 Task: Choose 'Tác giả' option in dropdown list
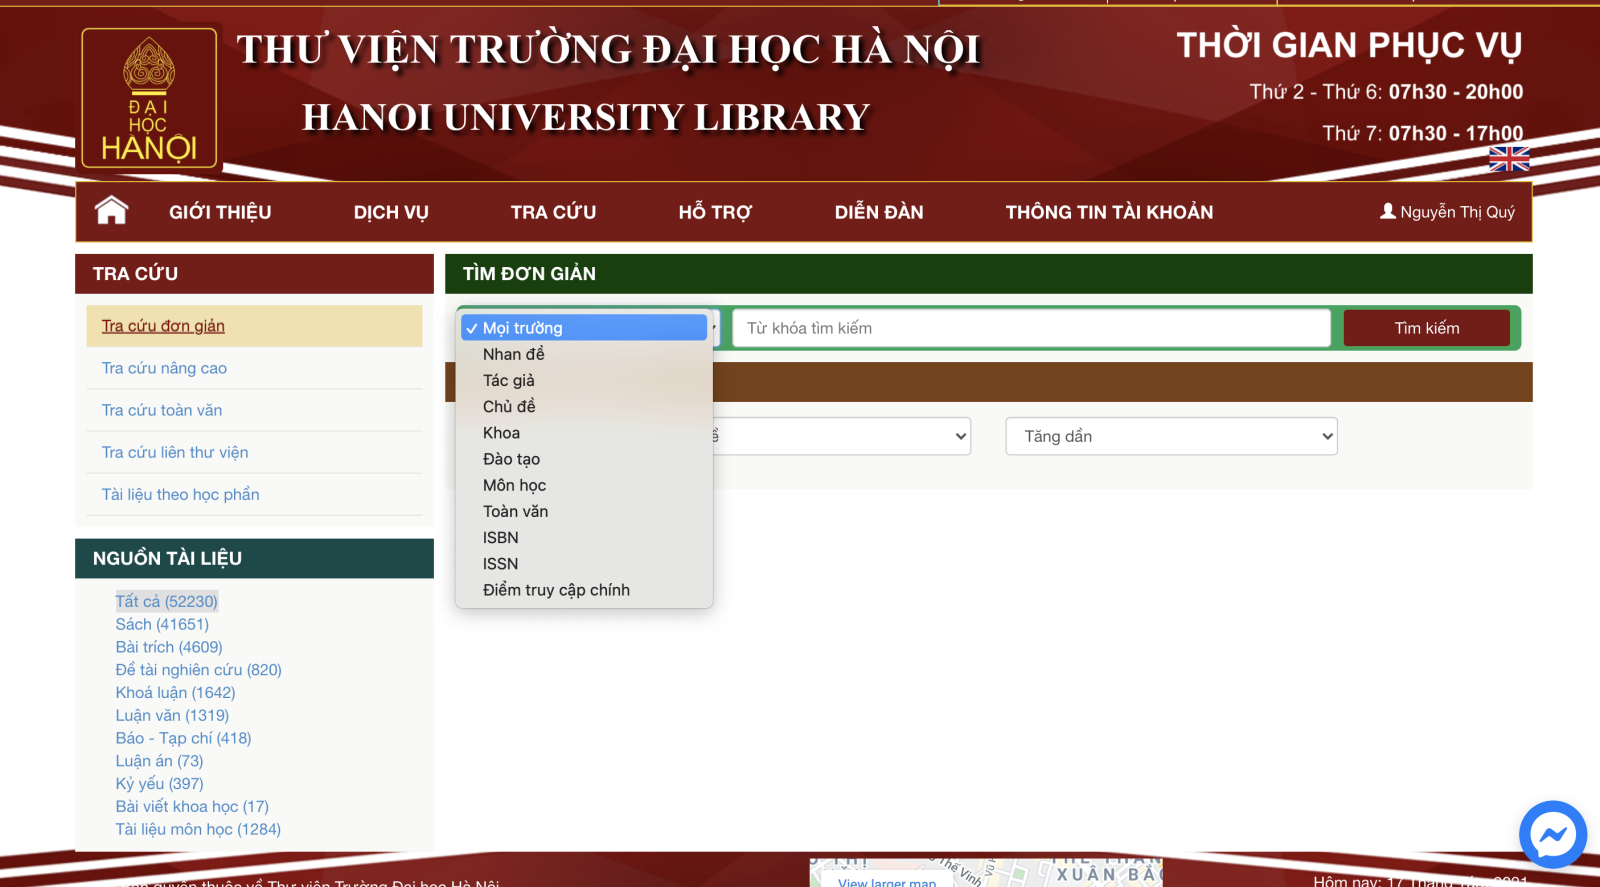509,380
